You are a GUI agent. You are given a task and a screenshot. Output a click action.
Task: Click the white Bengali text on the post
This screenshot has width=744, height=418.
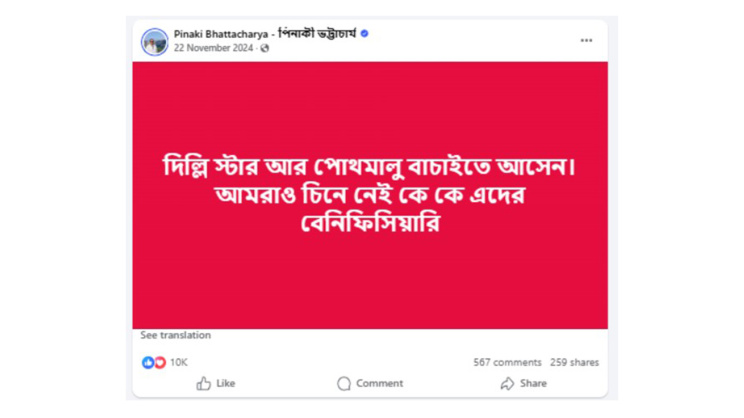(370, 194)
